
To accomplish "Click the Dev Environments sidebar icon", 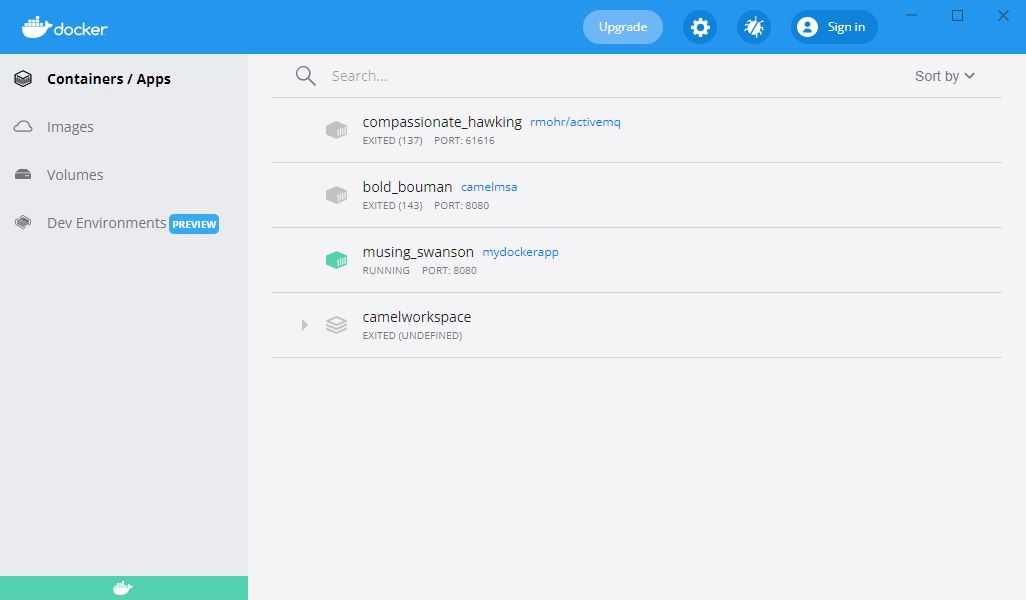I will point(23,222).
